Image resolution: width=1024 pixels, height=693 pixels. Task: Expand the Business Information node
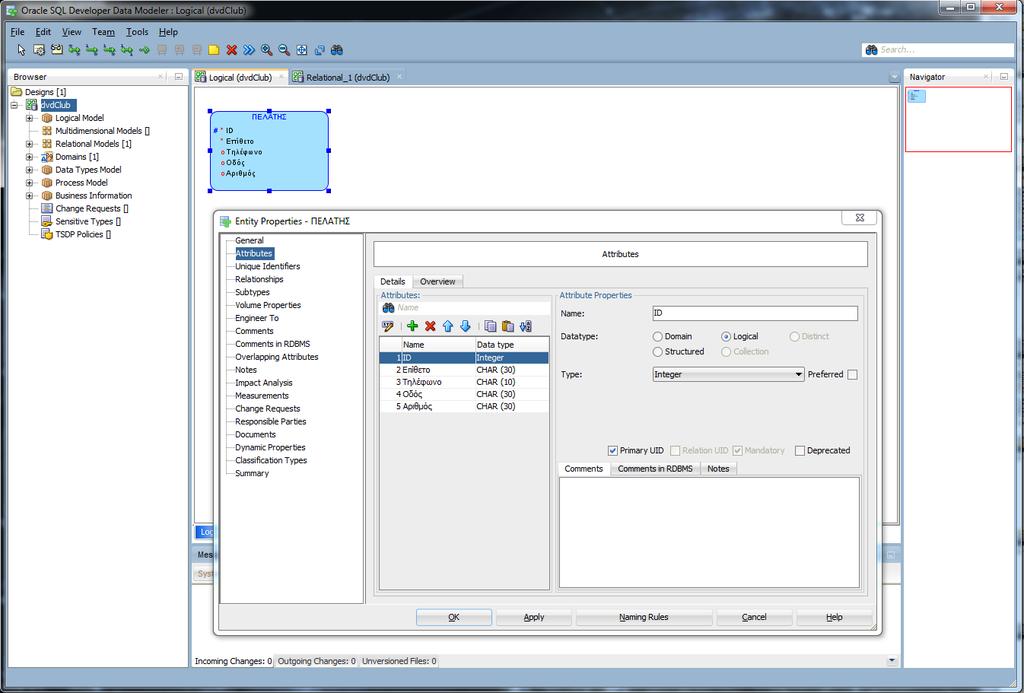click(x=29, y=196)
